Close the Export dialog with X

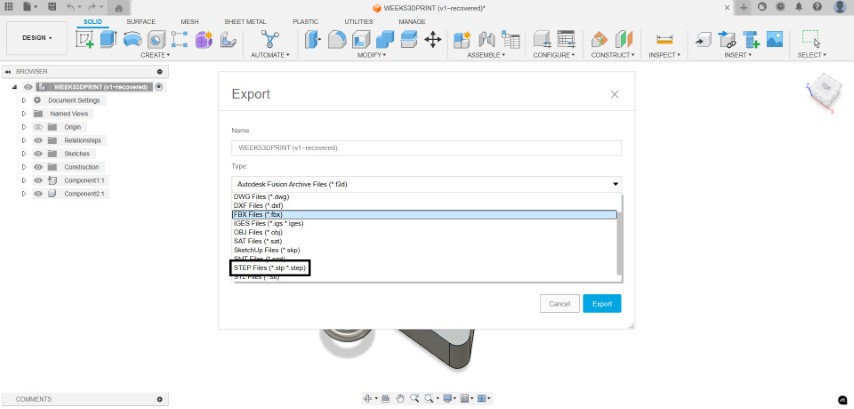(x=614, y=94)
